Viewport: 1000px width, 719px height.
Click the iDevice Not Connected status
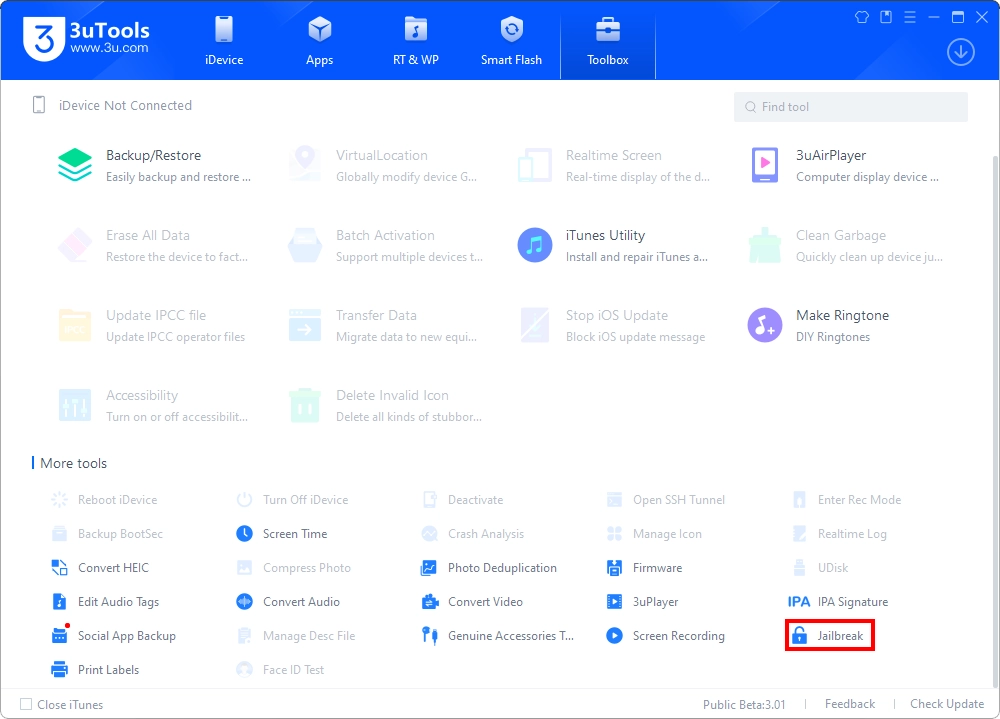(x=112, y=105)
